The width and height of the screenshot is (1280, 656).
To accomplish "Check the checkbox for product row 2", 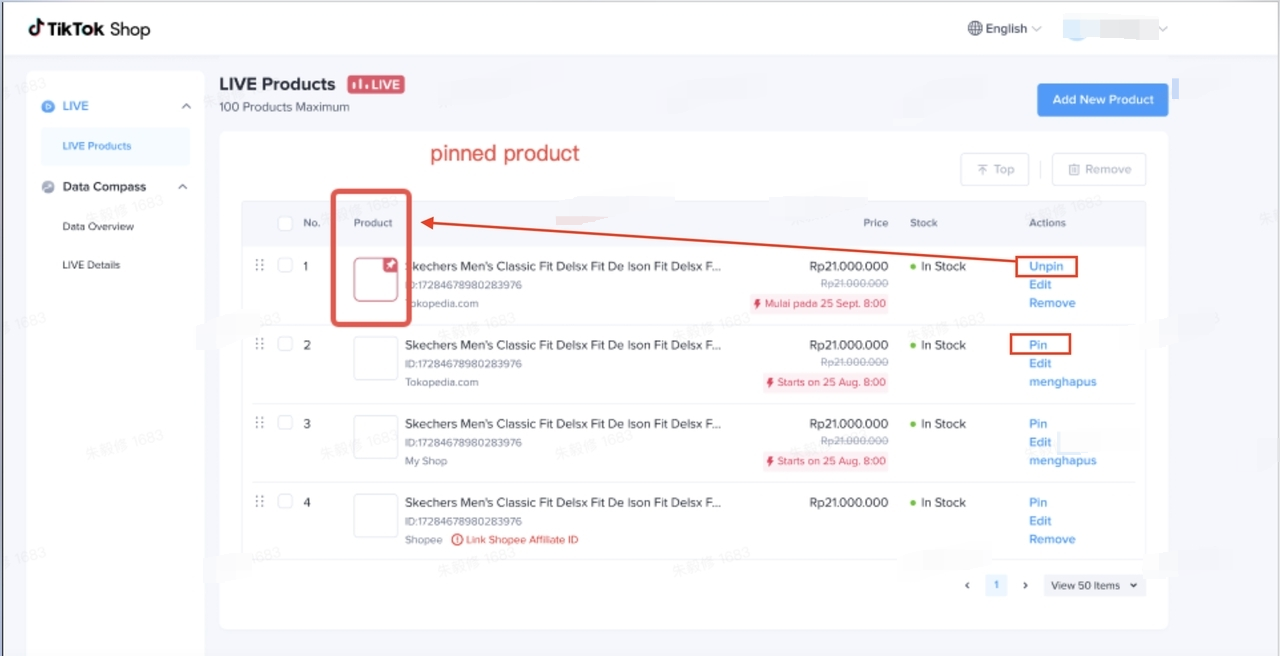I will (285, 344).
